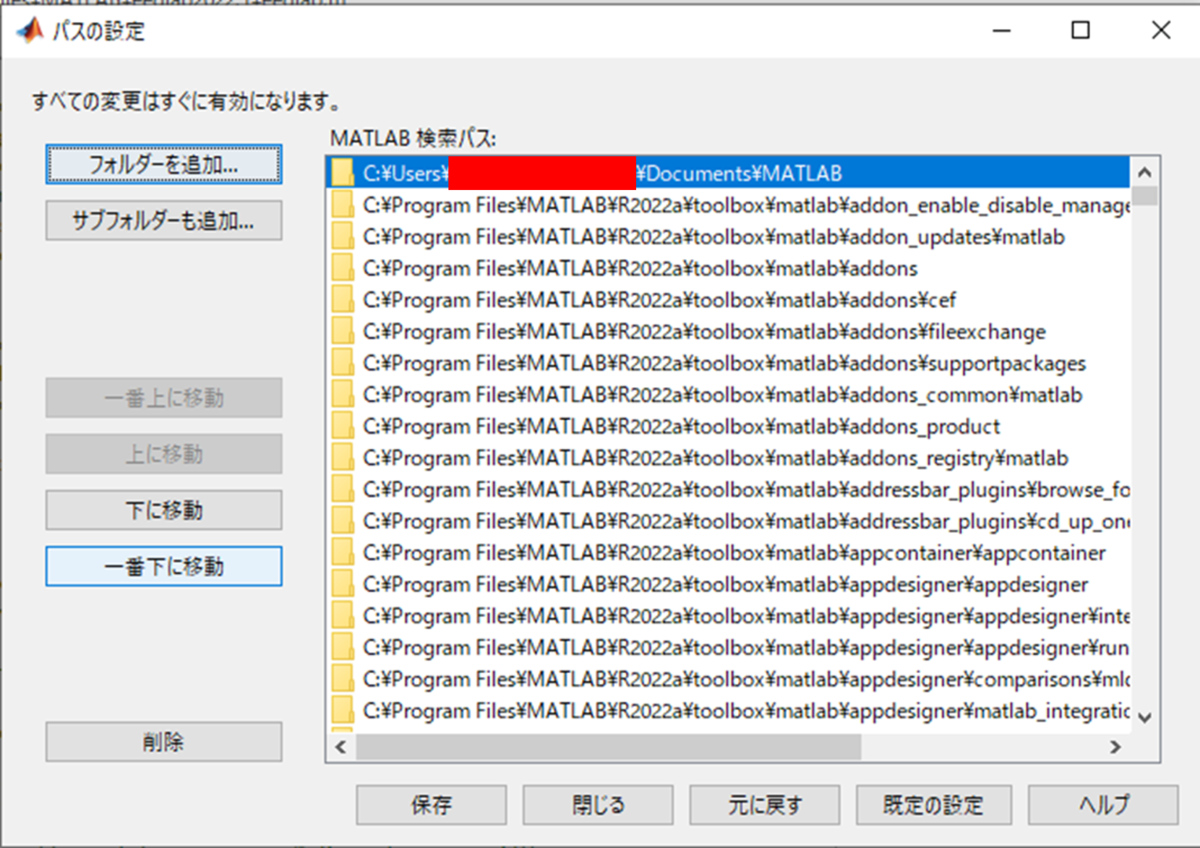Select the addon_updates¥matlab path row

(x=730, y=237)
